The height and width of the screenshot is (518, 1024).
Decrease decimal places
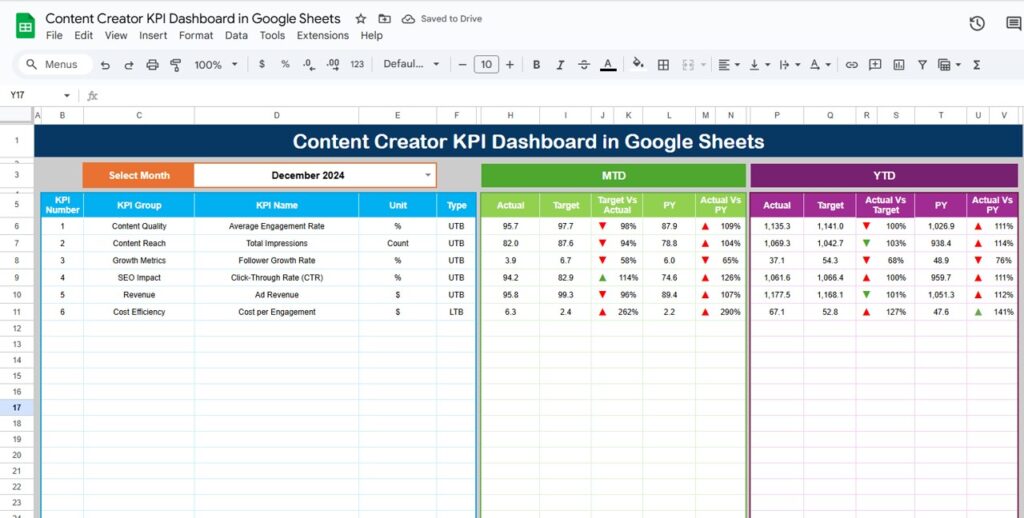[x=309, y=64]
